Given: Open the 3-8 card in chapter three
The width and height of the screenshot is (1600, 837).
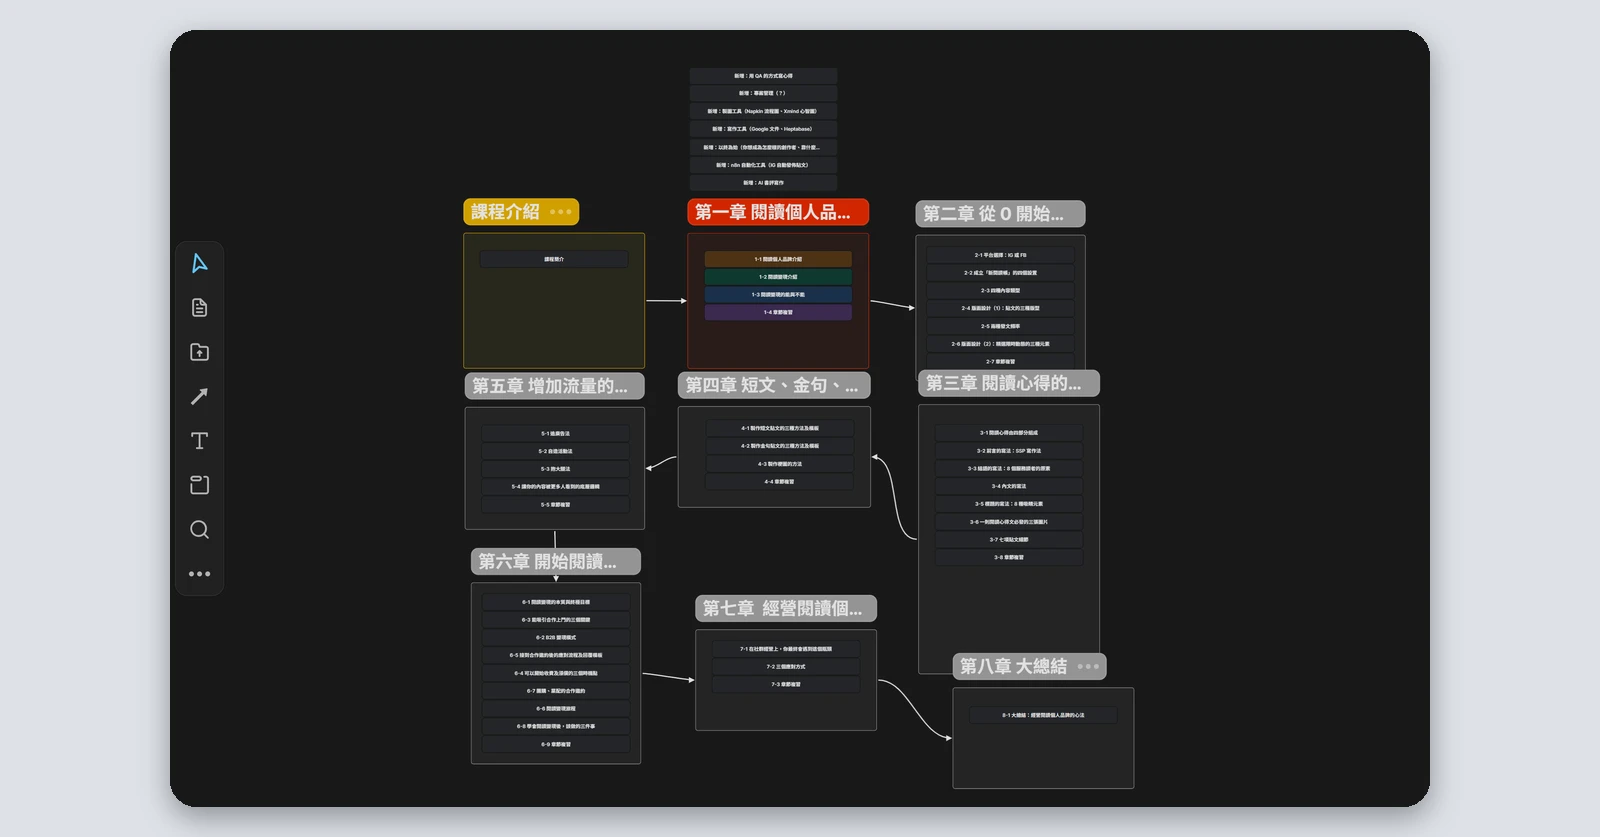Looking at the screenshot, I should click(1009, 557).
